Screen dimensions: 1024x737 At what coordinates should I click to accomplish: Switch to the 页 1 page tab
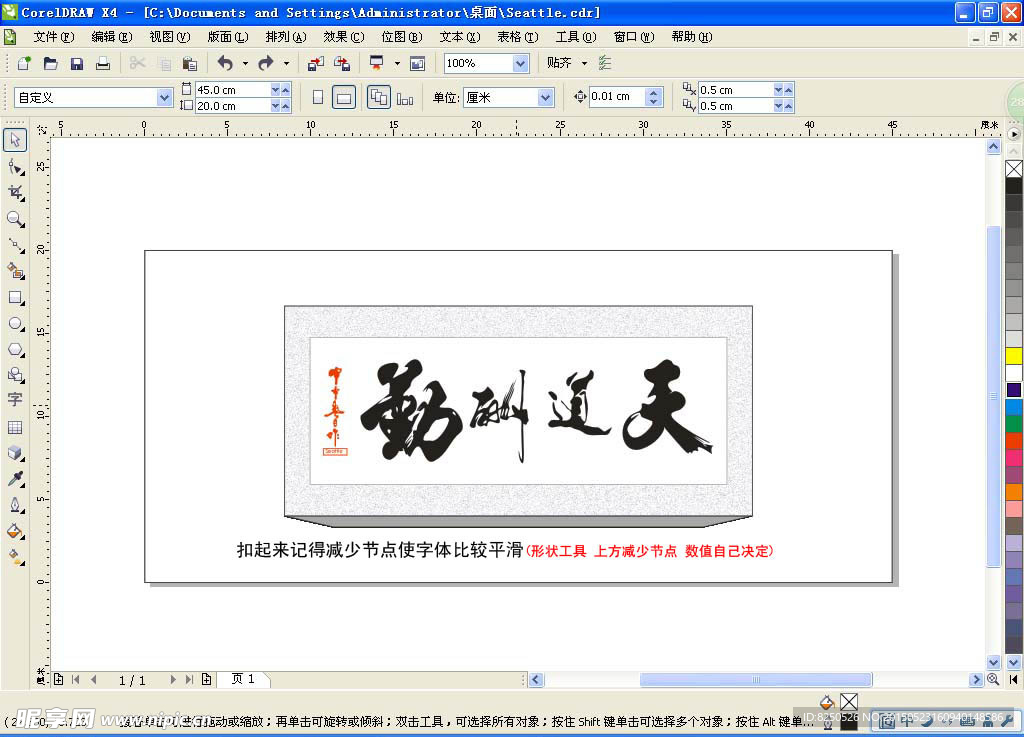pyautogui.click(x=243, y=679)
